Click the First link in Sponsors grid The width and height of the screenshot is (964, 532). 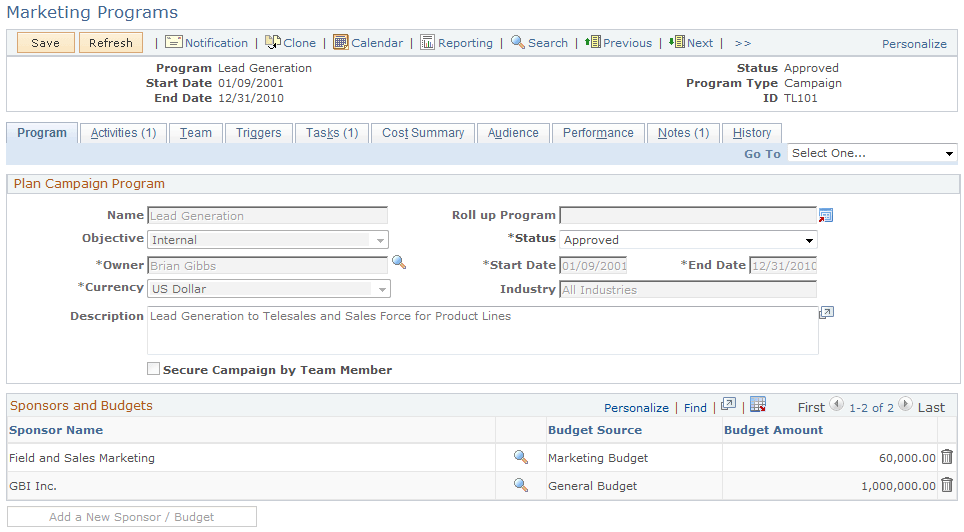point(811,407)
